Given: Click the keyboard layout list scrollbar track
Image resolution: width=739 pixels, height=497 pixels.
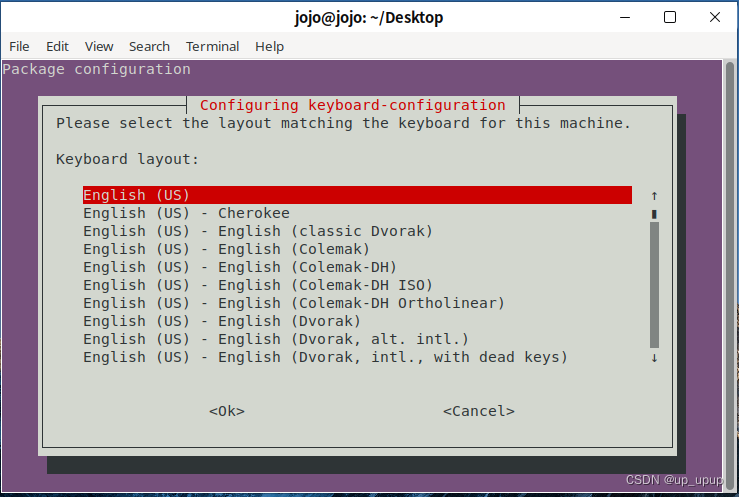Looking at the screenshot, I should (654, 285).
